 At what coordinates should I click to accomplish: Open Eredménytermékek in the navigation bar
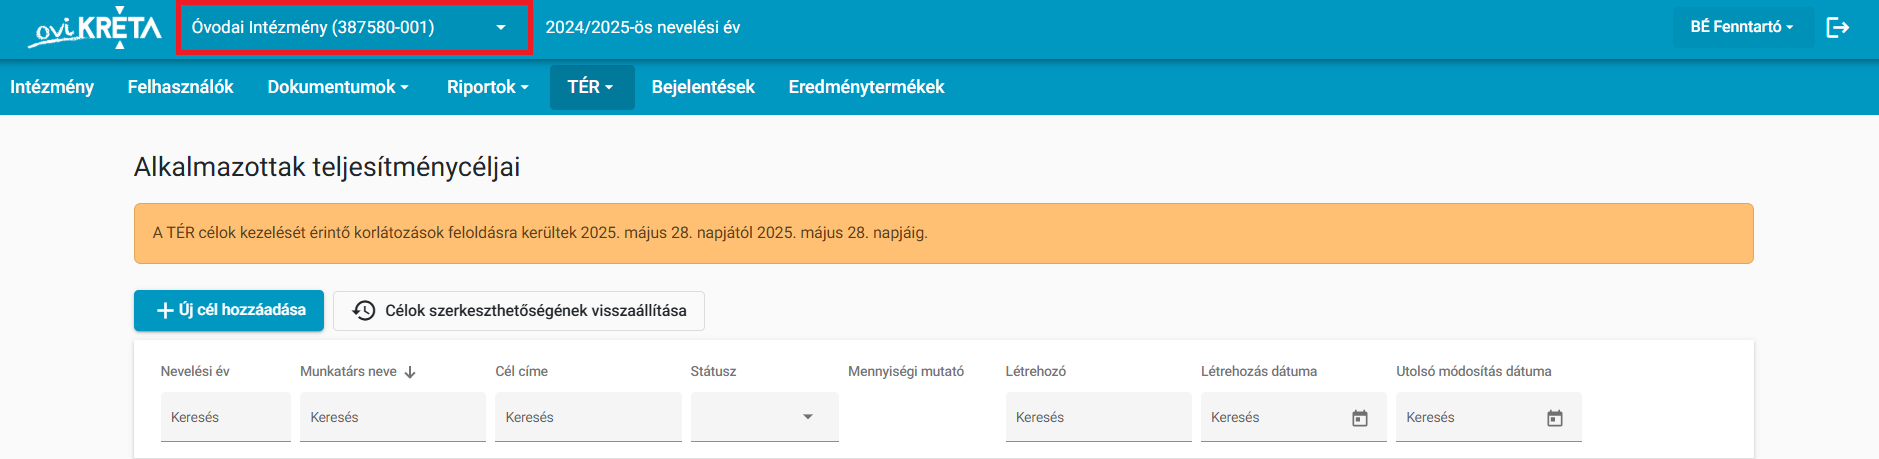point(867,87)
